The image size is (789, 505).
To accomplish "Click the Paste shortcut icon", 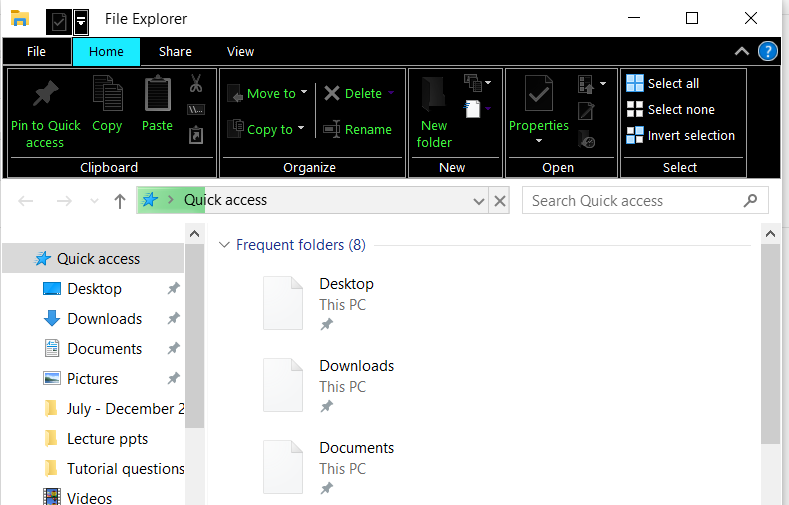I will [x=196, y=135].
